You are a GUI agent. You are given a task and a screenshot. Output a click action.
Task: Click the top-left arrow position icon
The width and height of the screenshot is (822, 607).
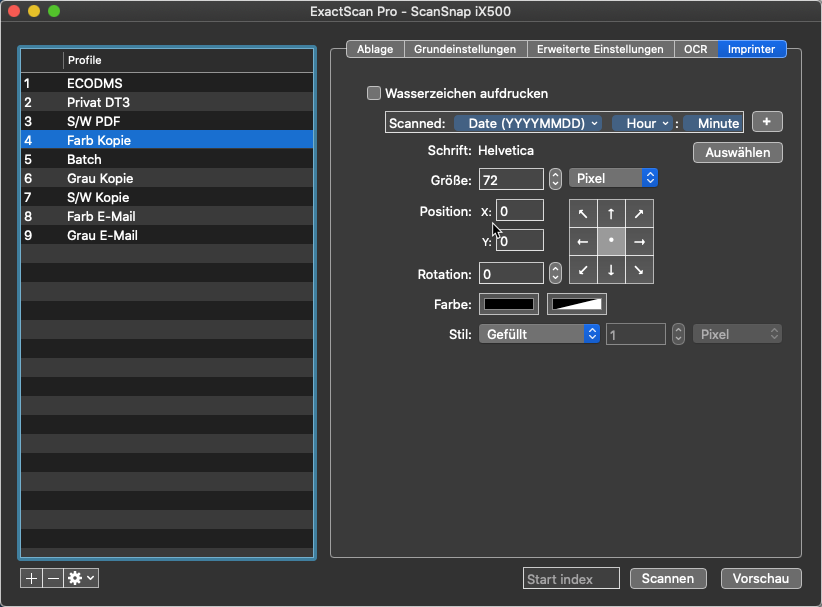582,214
